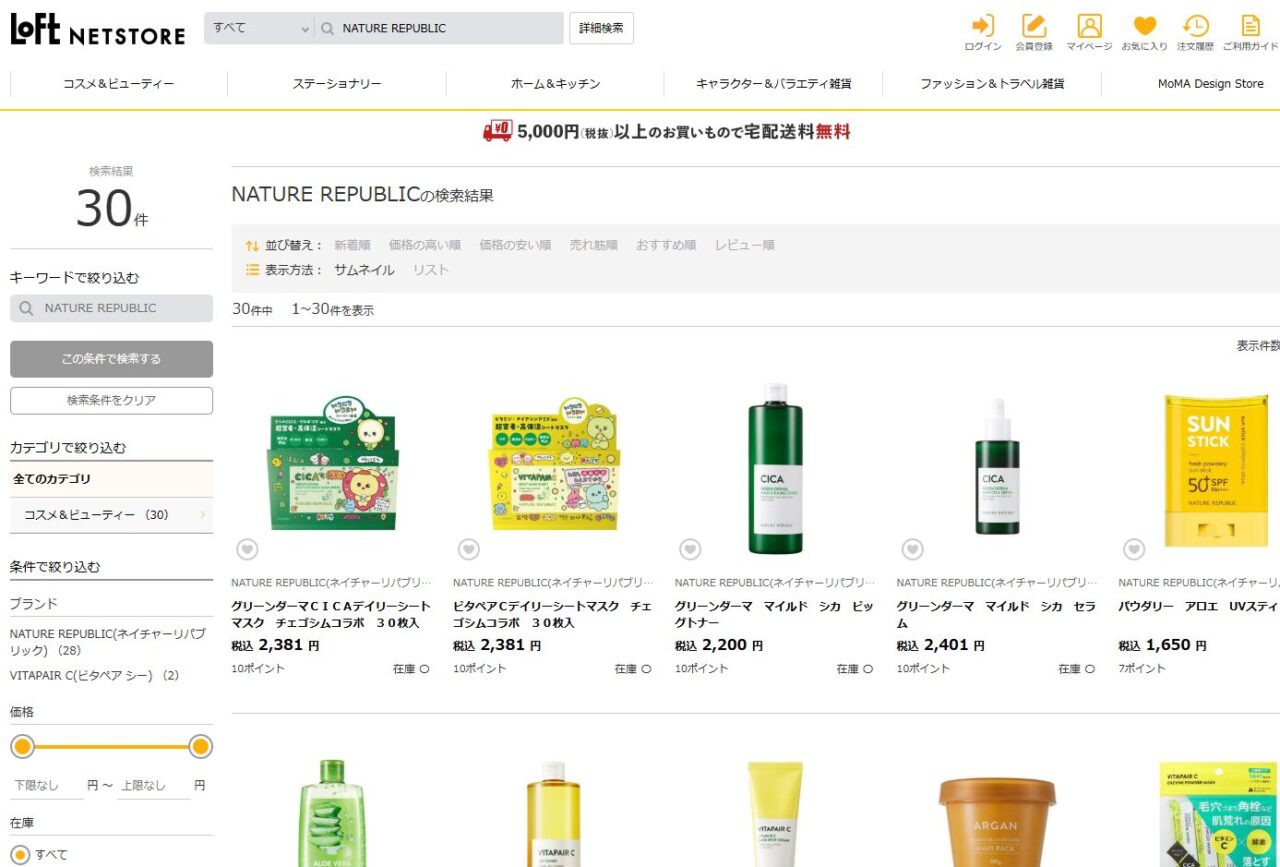Screen dimensions: 1280x867
Task: Favorite the シカ ビッグトナー product heart
Action: (x=690, y=549)
